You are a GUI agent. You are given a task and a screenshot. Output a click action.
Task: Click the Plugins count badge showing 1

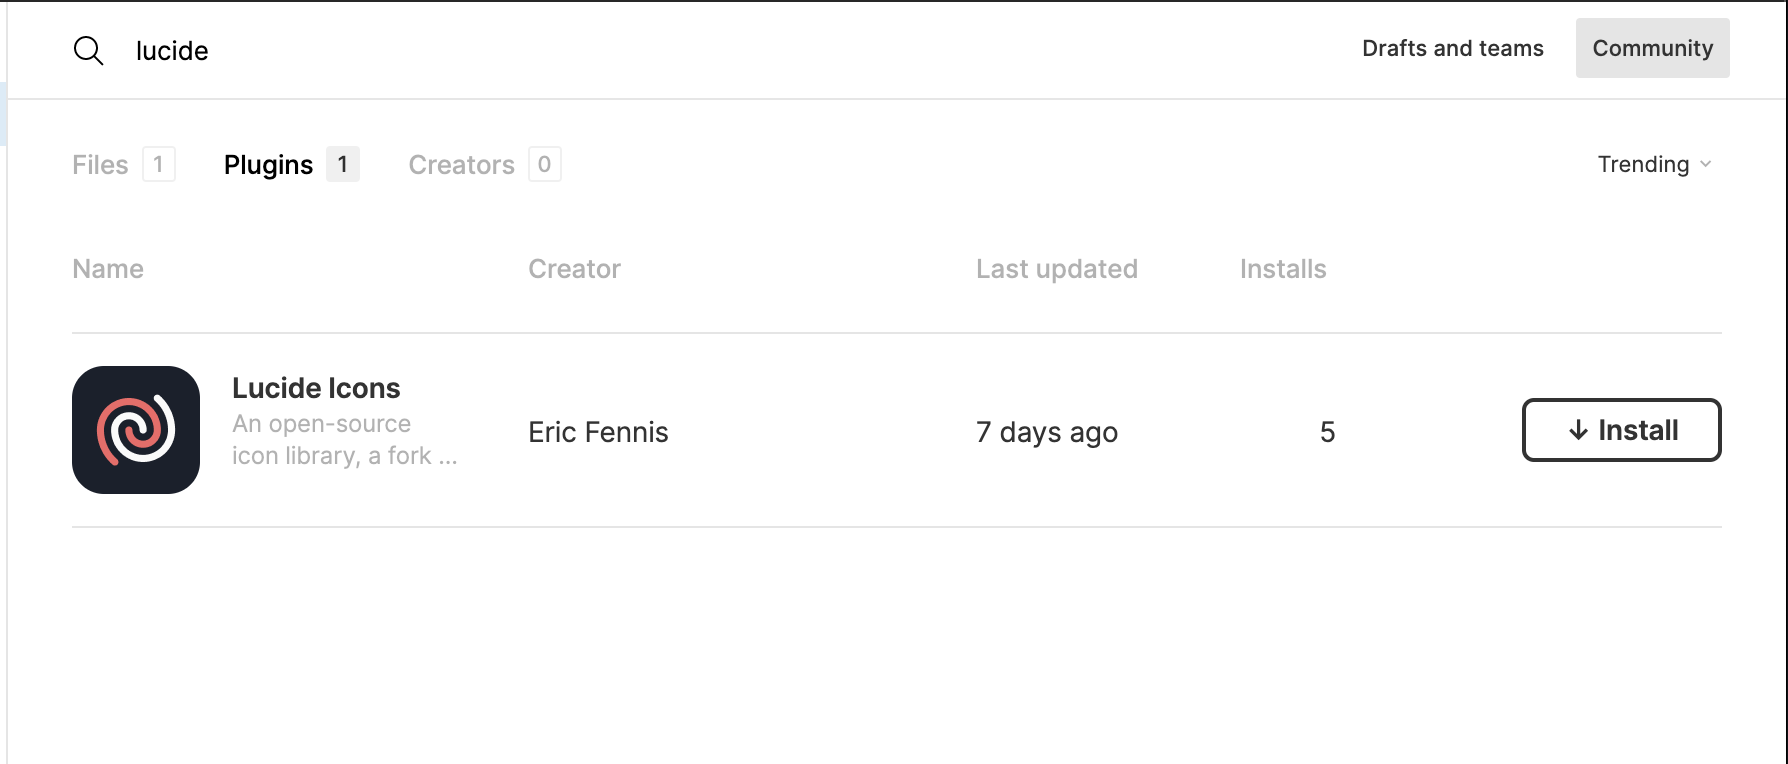point(341,164)
